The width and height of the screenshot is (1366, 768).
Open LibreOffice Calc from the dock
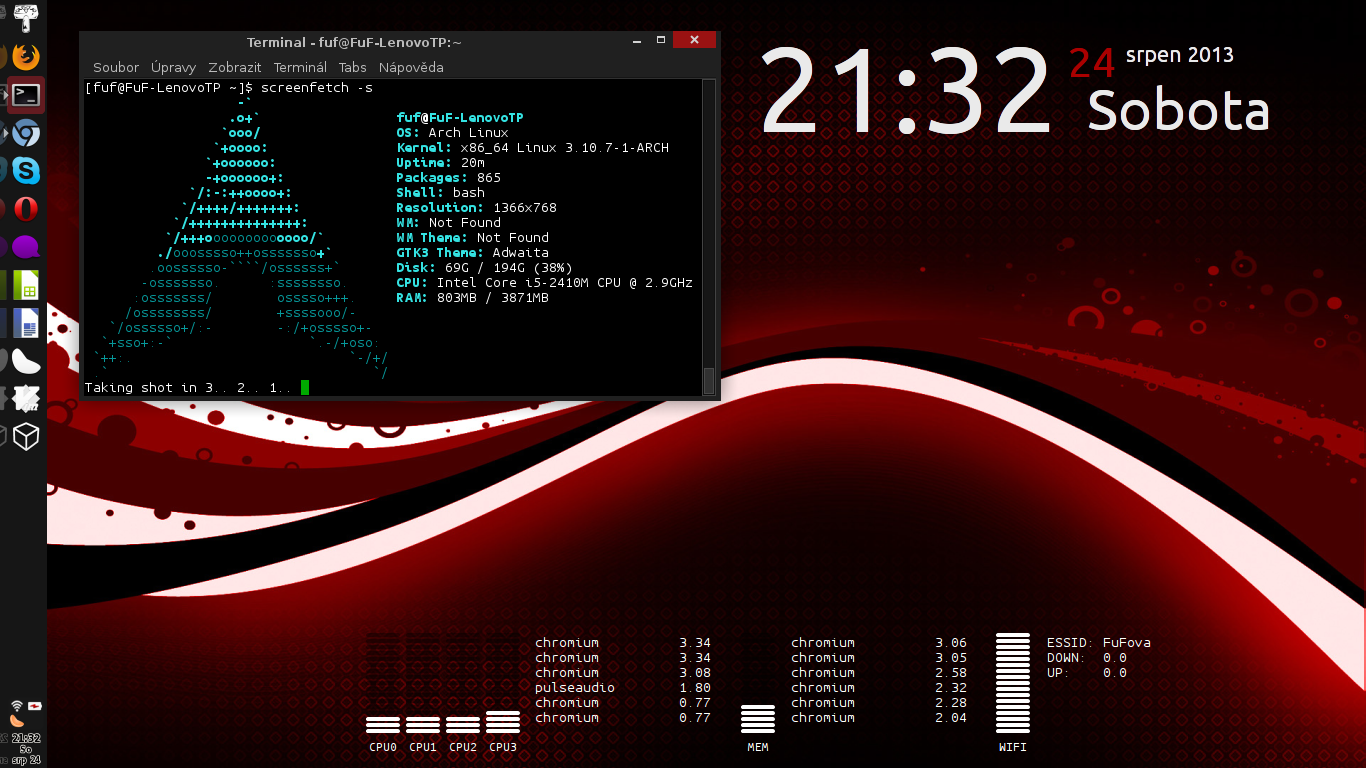[26, 285]
